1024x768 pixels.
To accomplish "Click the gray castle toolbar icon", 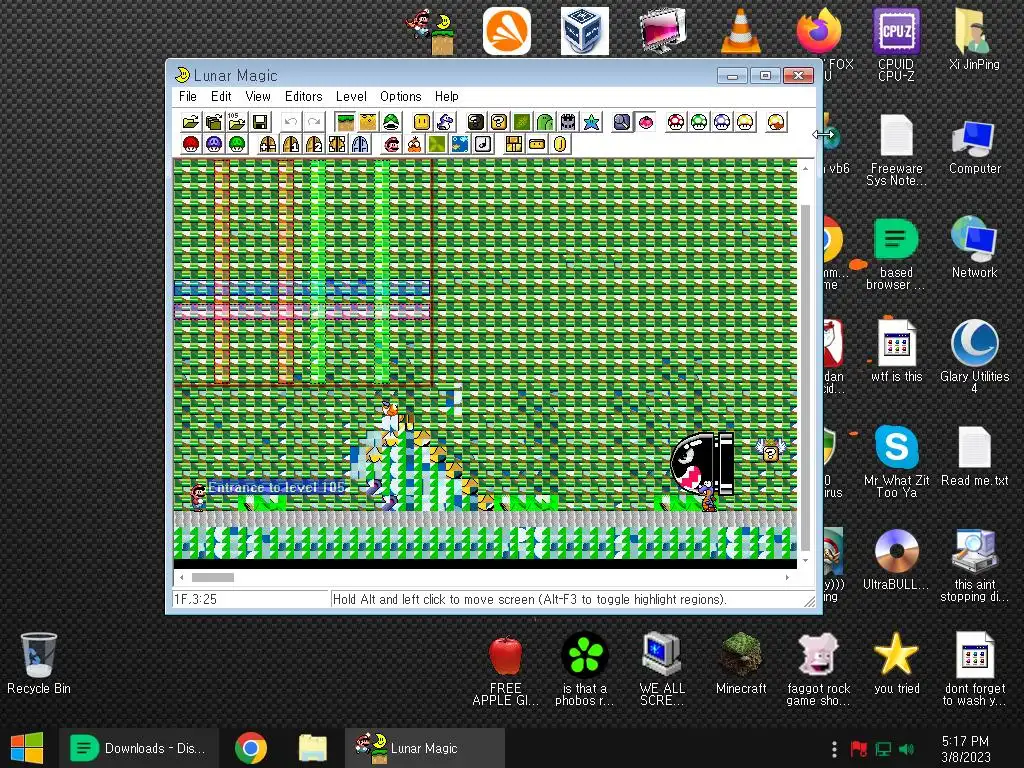I will [x=568, y=122].
